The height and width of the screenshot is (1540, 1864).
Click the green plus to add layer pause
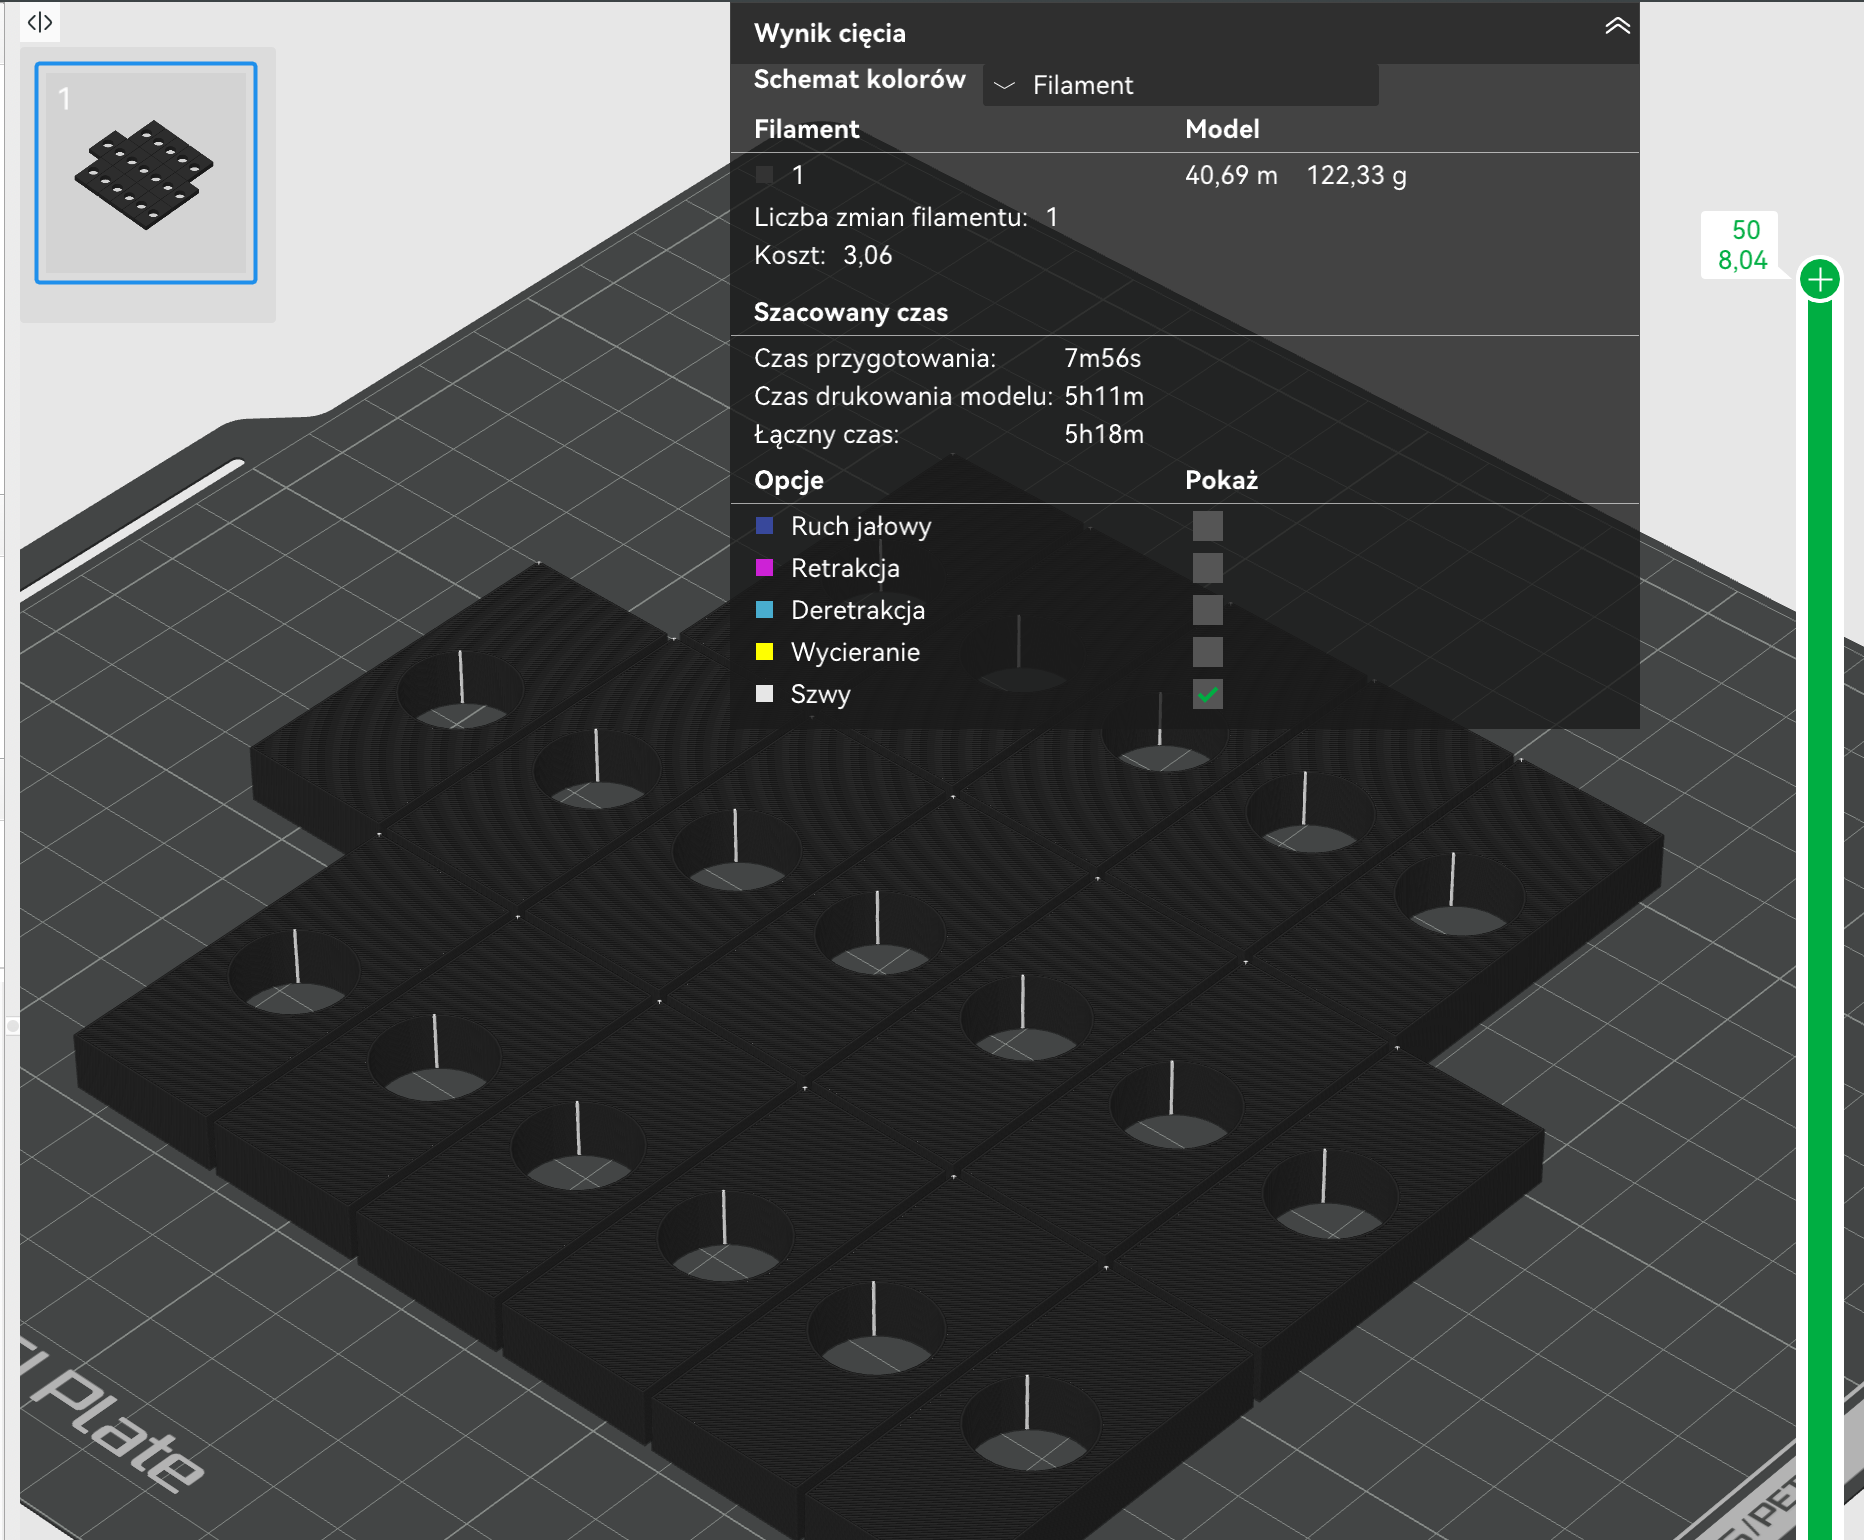point(1820,280)
